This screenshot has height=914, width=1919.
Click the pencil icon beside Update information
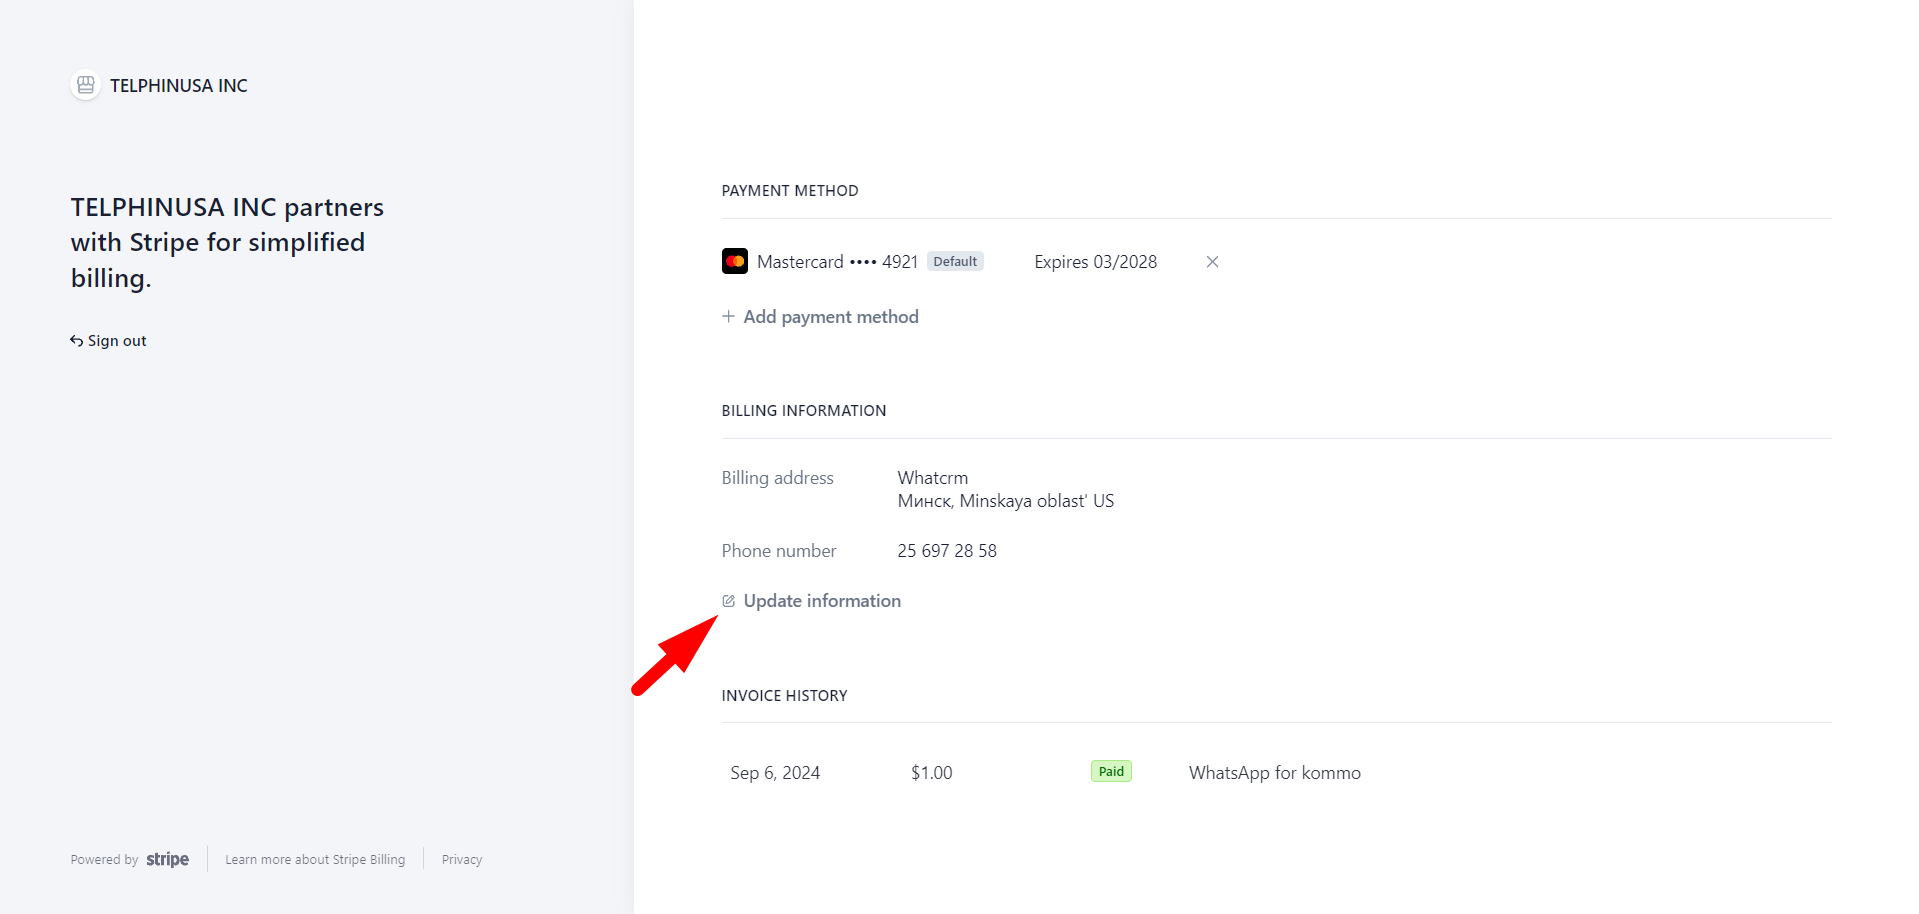[729, 601]
